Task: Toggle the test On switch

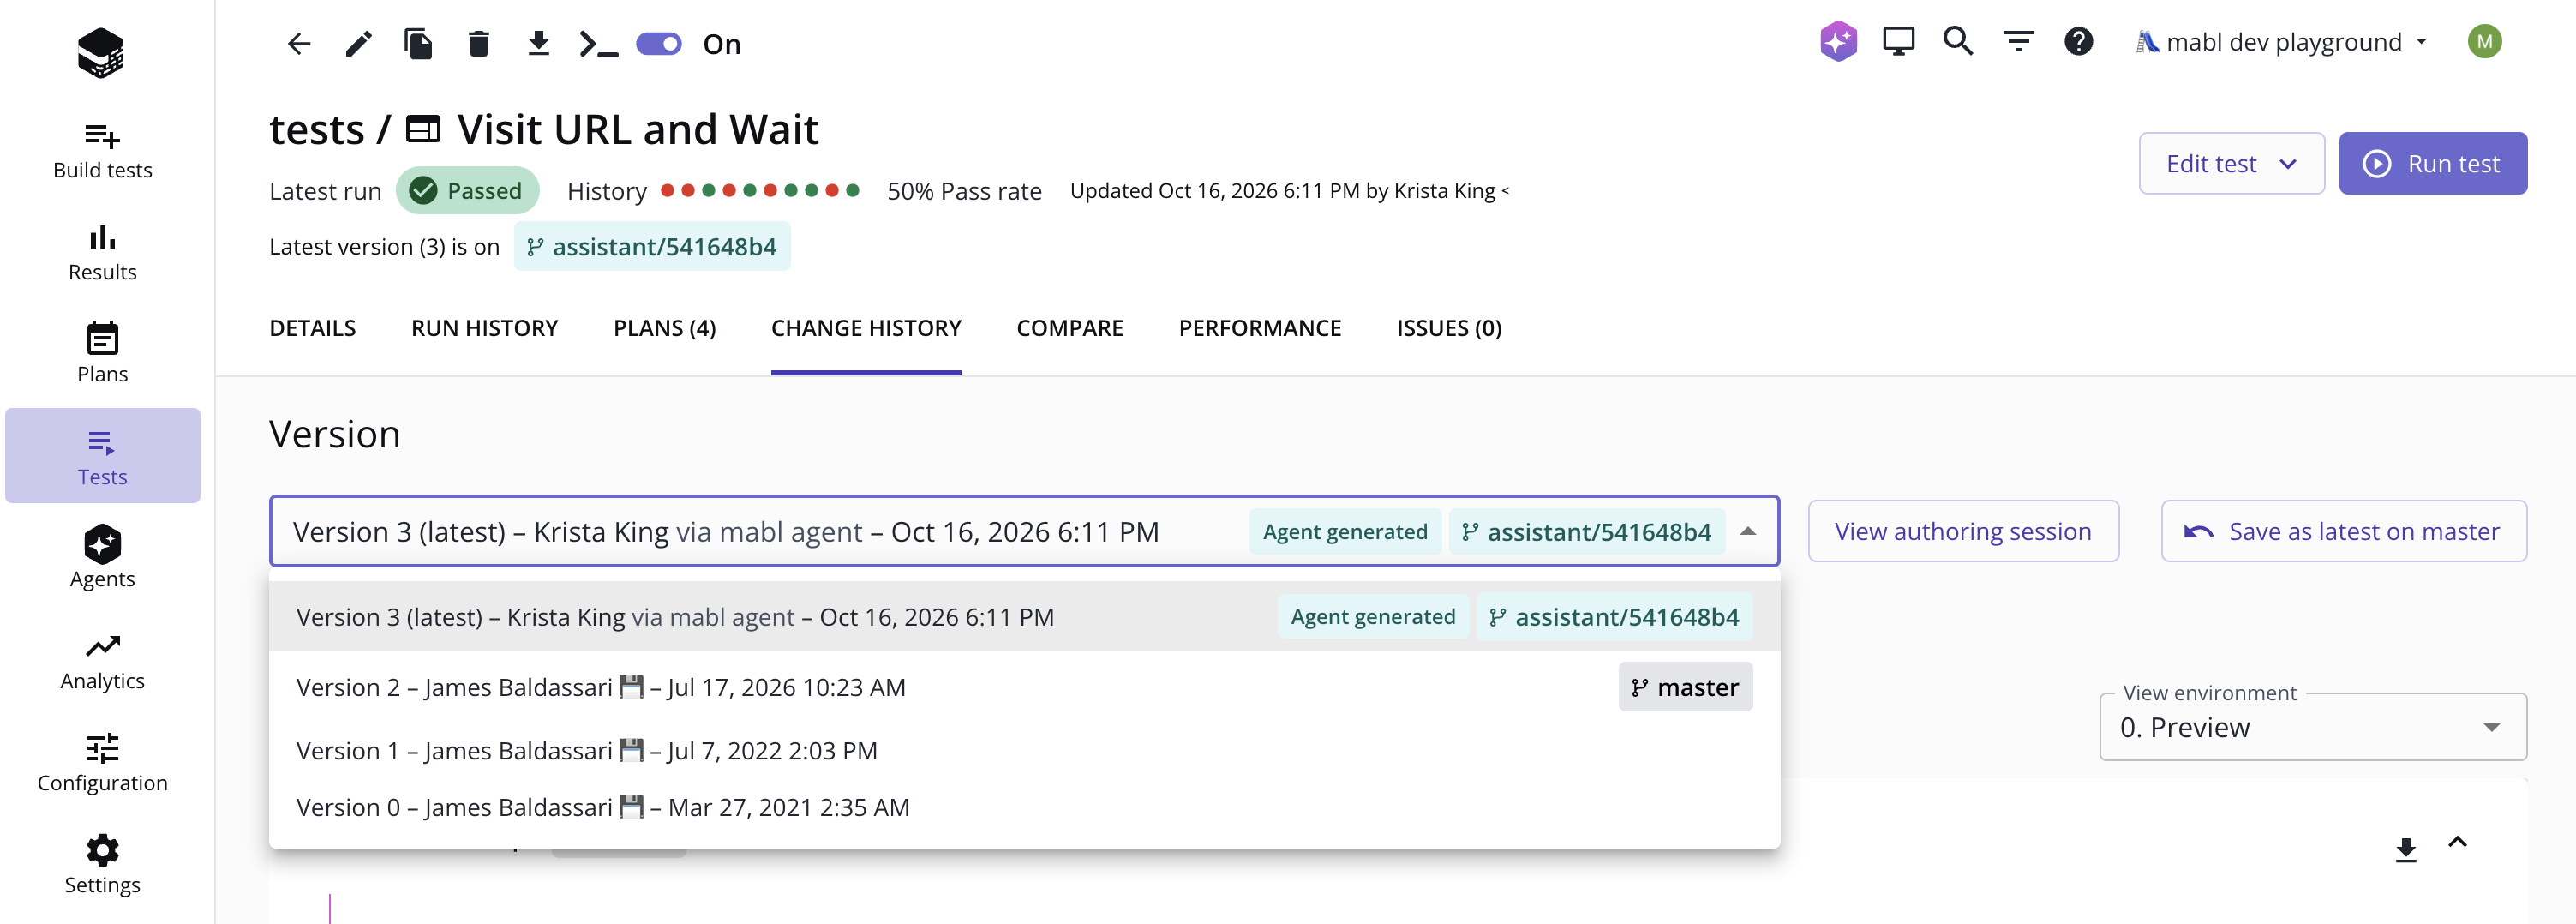Action: coord(659,44)
